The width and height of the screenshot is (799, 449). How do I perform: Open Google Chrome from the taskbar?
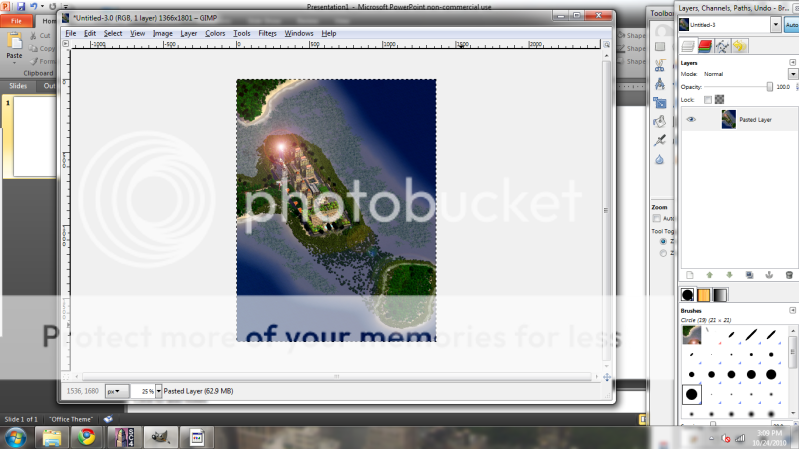pos(86,437)
